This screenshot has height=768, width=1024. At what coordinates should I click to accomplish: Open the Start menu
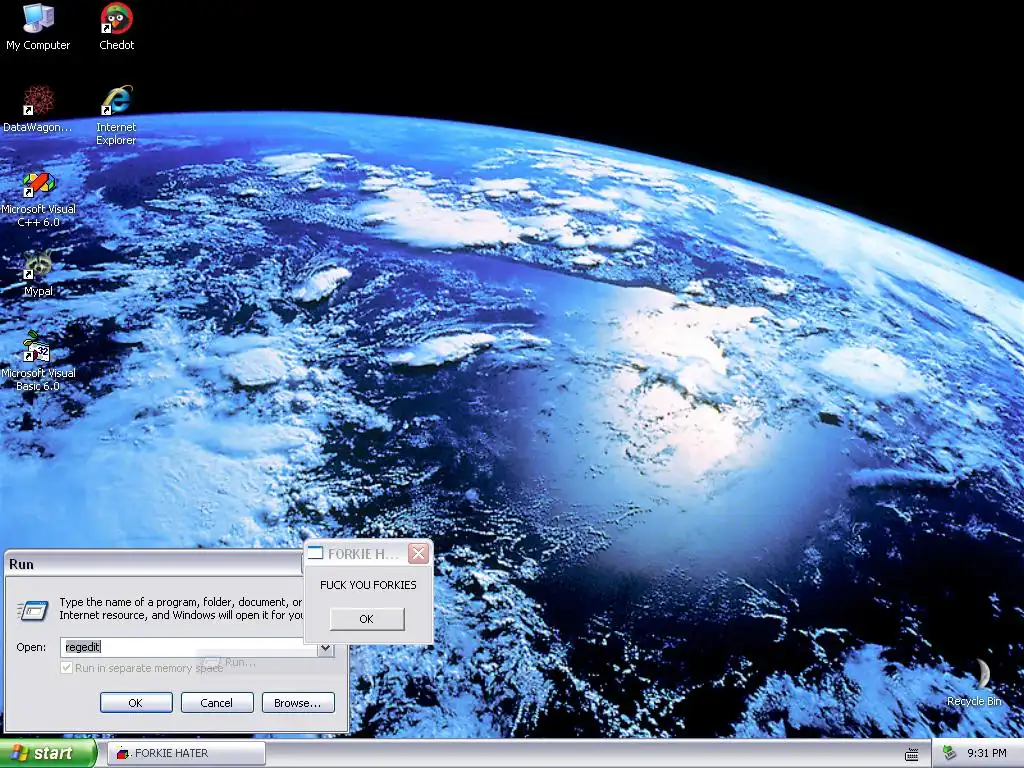click(48, 753)
